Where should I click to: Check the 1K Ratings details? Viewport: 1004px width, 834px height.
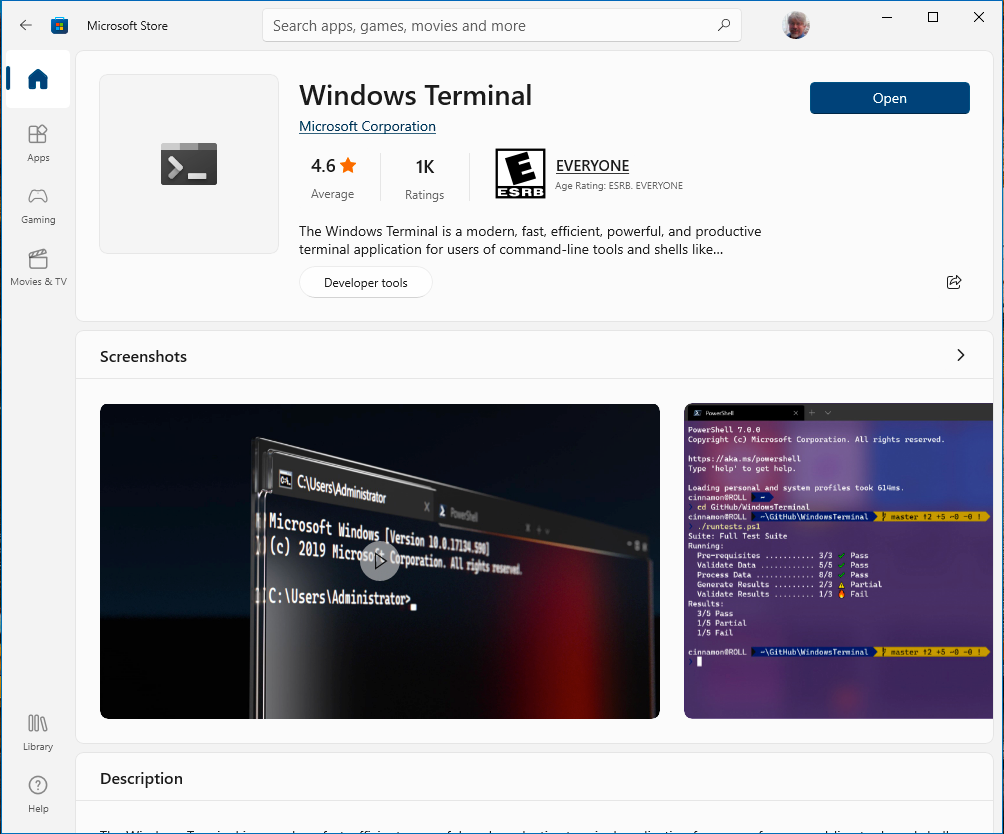(x=424, y=177)
